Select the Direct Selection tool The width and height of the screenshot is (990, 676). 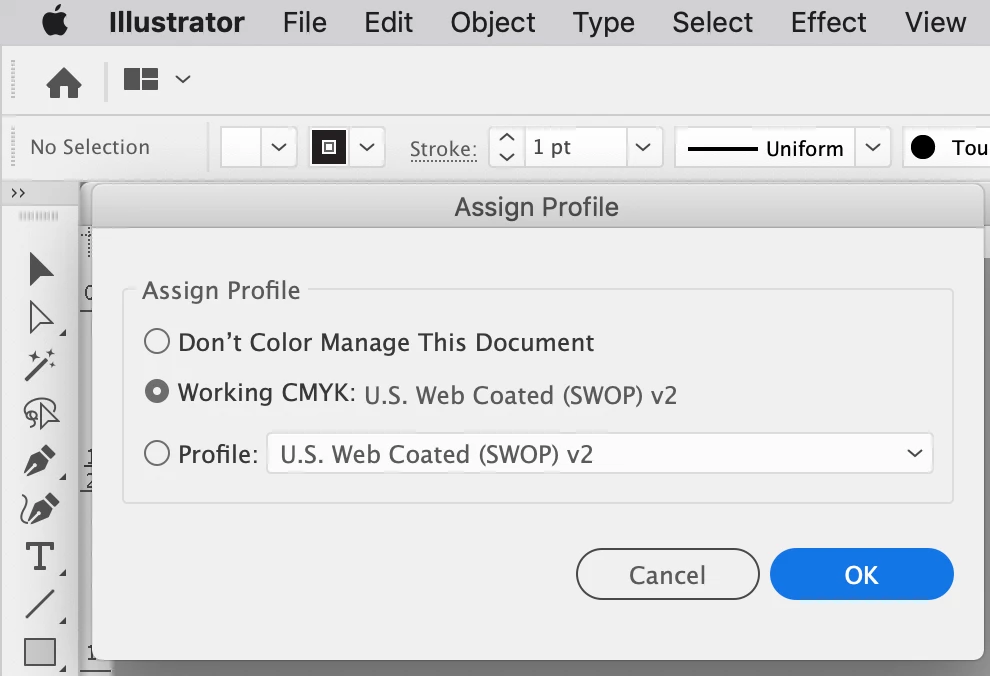pyautogui.click(x=41, y=317)
